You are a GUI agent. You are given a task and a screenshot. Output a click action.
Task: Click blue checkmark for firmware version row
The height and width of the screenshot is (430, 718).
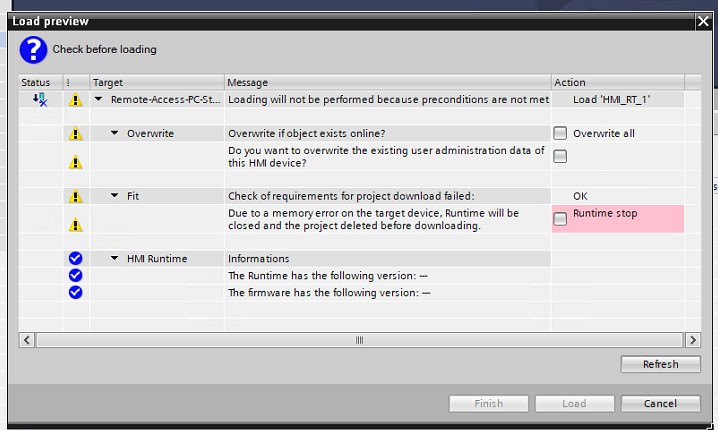[x=76, y=292]
